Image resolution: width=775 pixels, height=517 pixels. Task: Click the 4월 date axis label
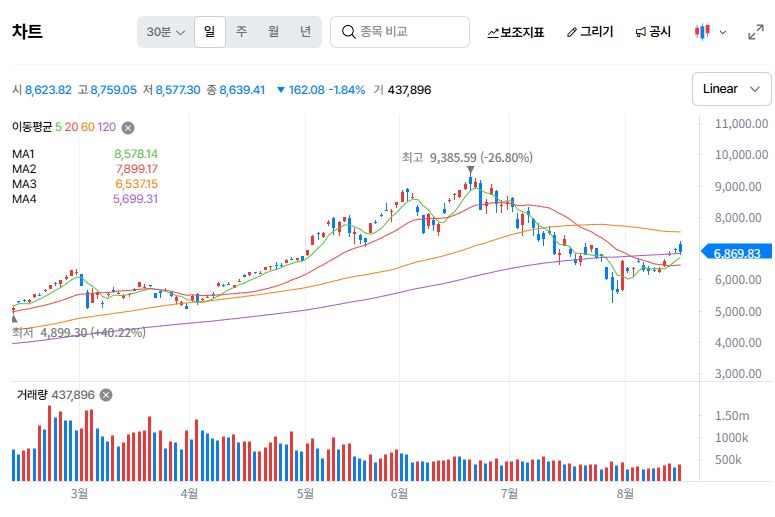pos(189,493)
